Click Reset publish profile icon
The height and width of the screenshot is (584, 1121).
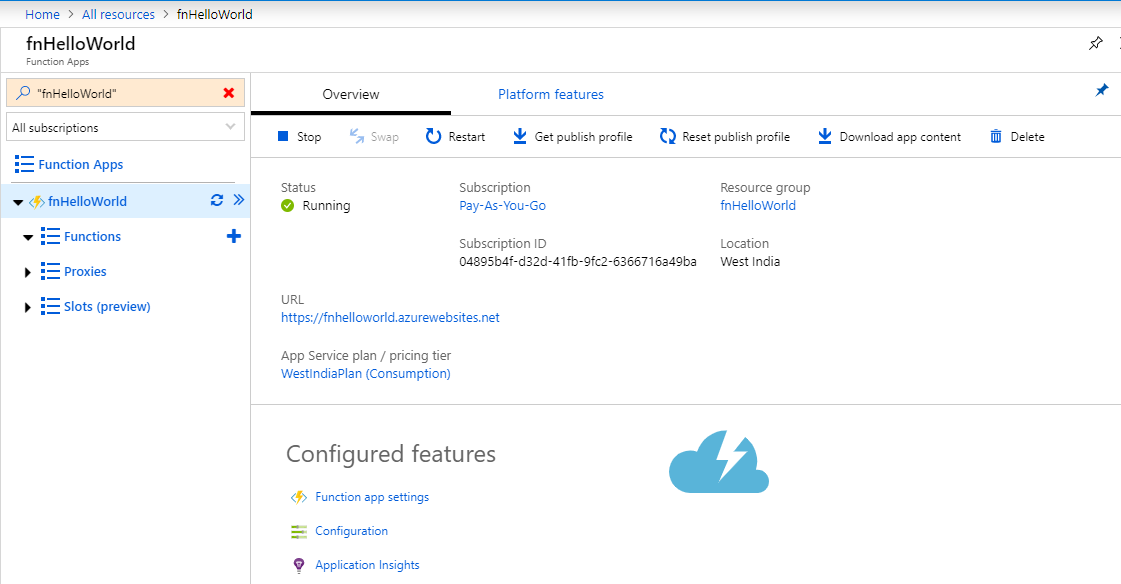click(x=668, y=137)
